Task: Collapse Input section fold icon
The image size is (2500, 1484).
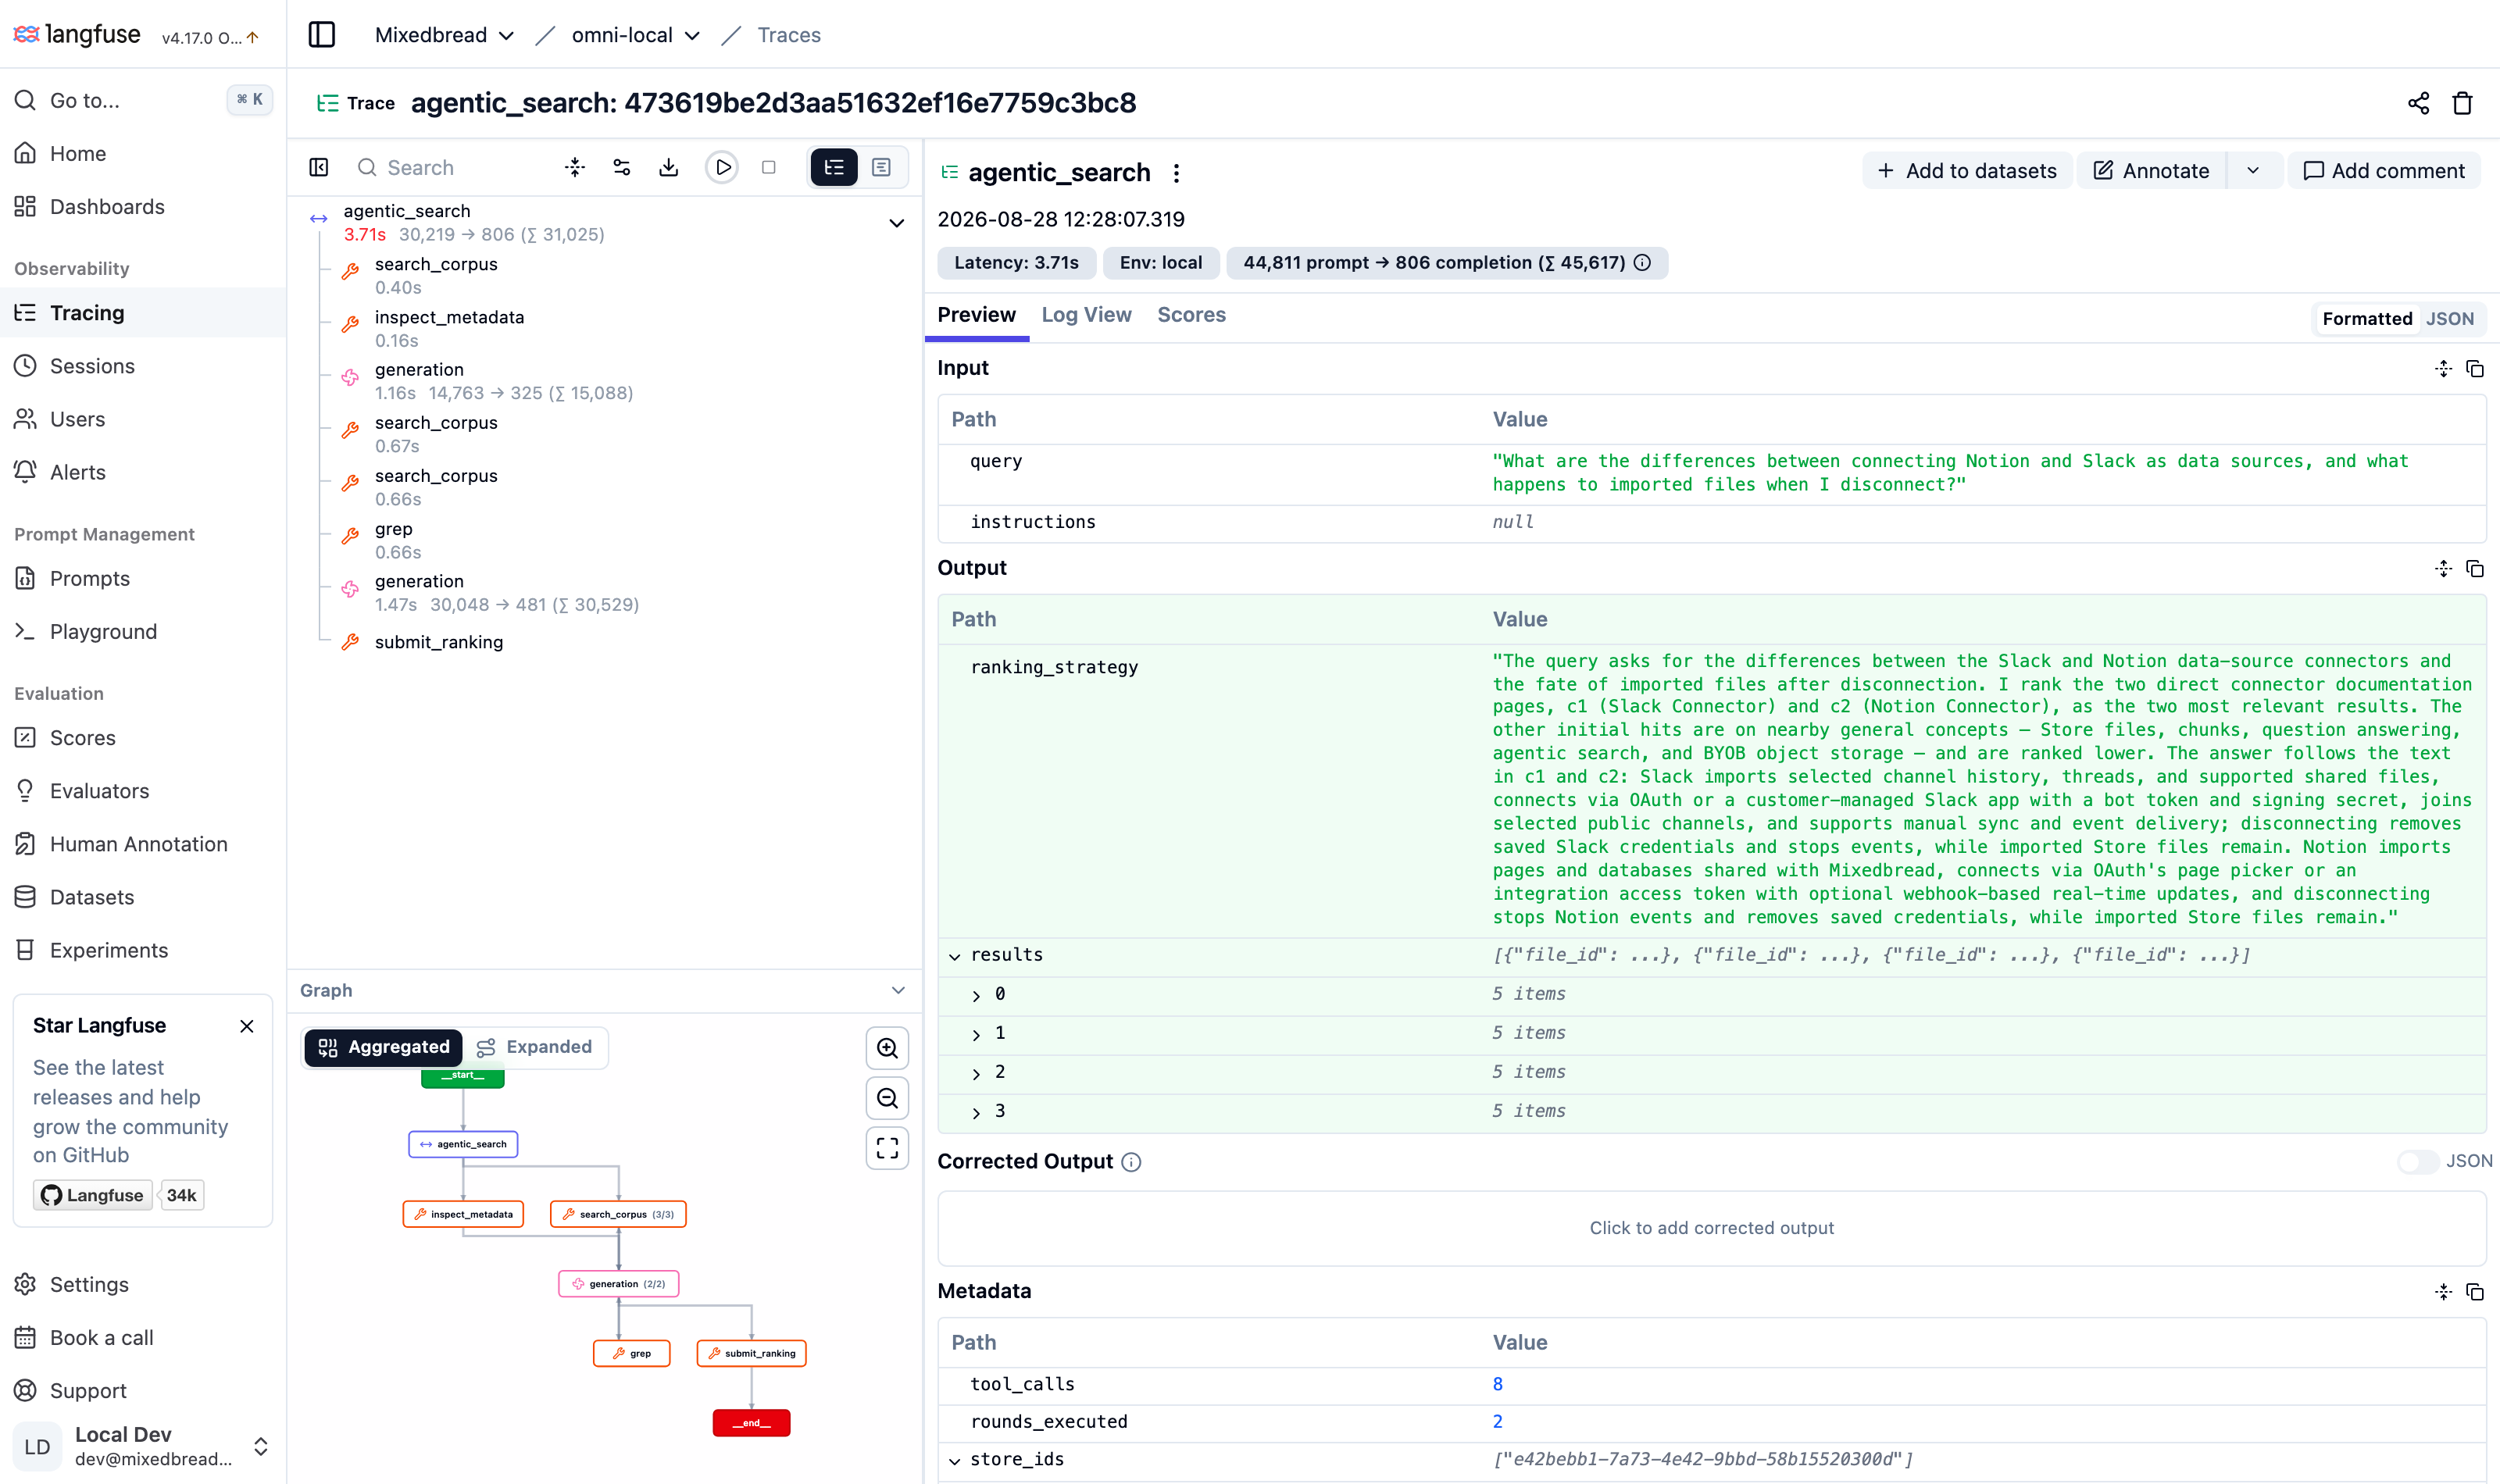Action: 2443,369
